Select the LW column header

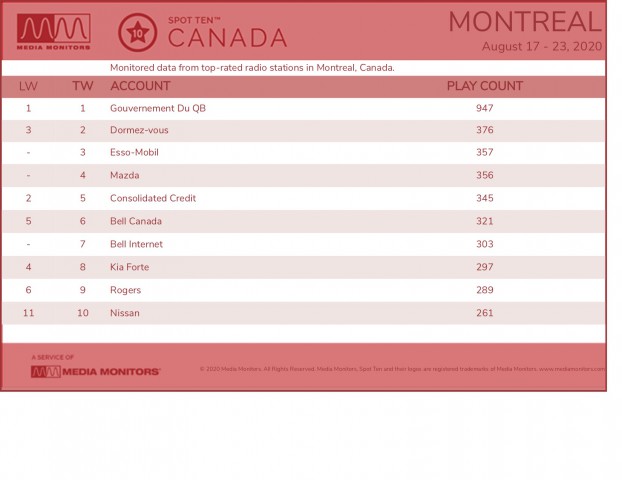(x=28, y=86)
